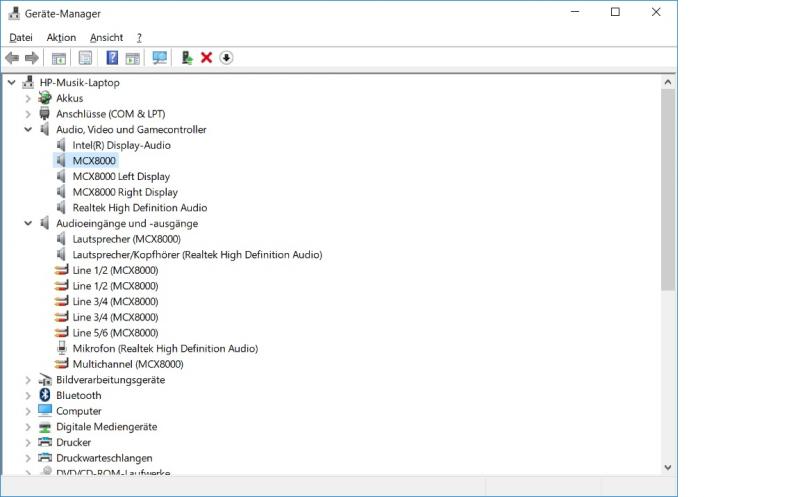Viewport: 800px width, 497px height.
Task: Open the Aktion menu
Action: 61,38
